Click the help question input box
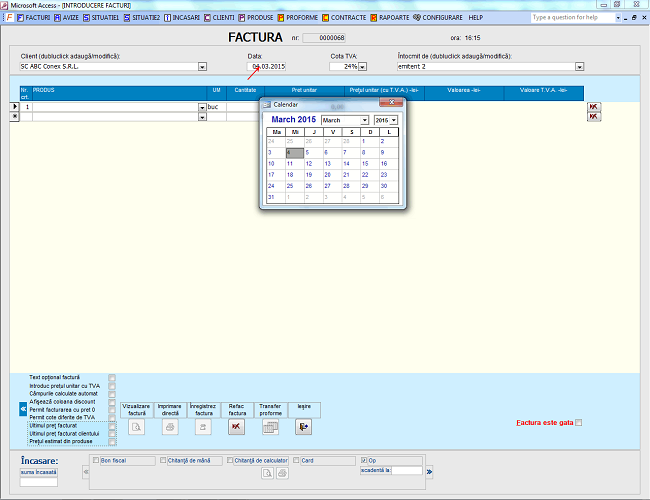This screenshot has width=650, height=500. pos(573,17)
